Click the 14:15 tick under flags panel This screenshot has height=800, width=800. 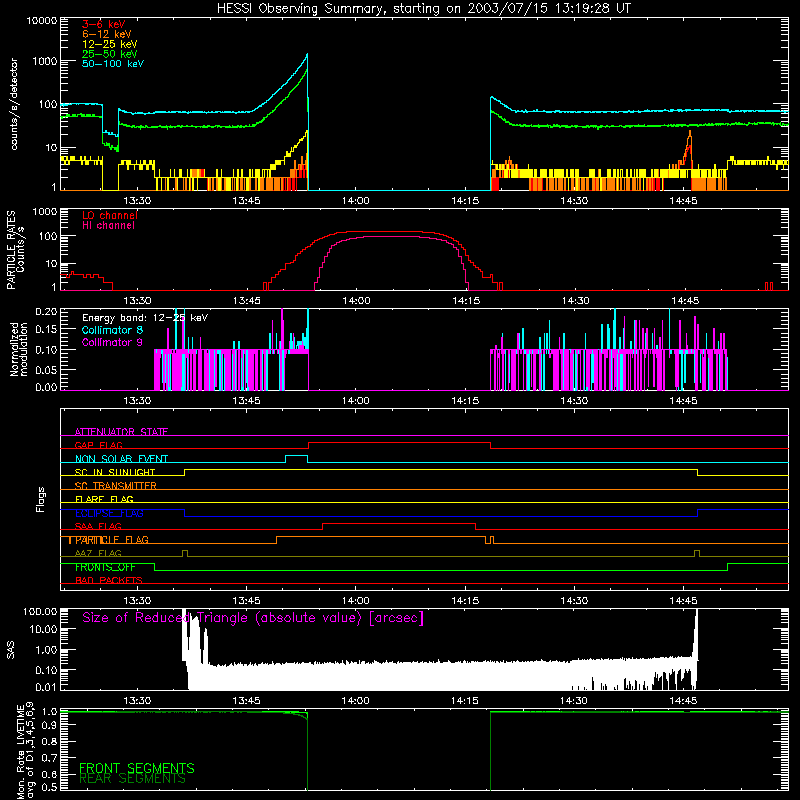click(465, 601)
